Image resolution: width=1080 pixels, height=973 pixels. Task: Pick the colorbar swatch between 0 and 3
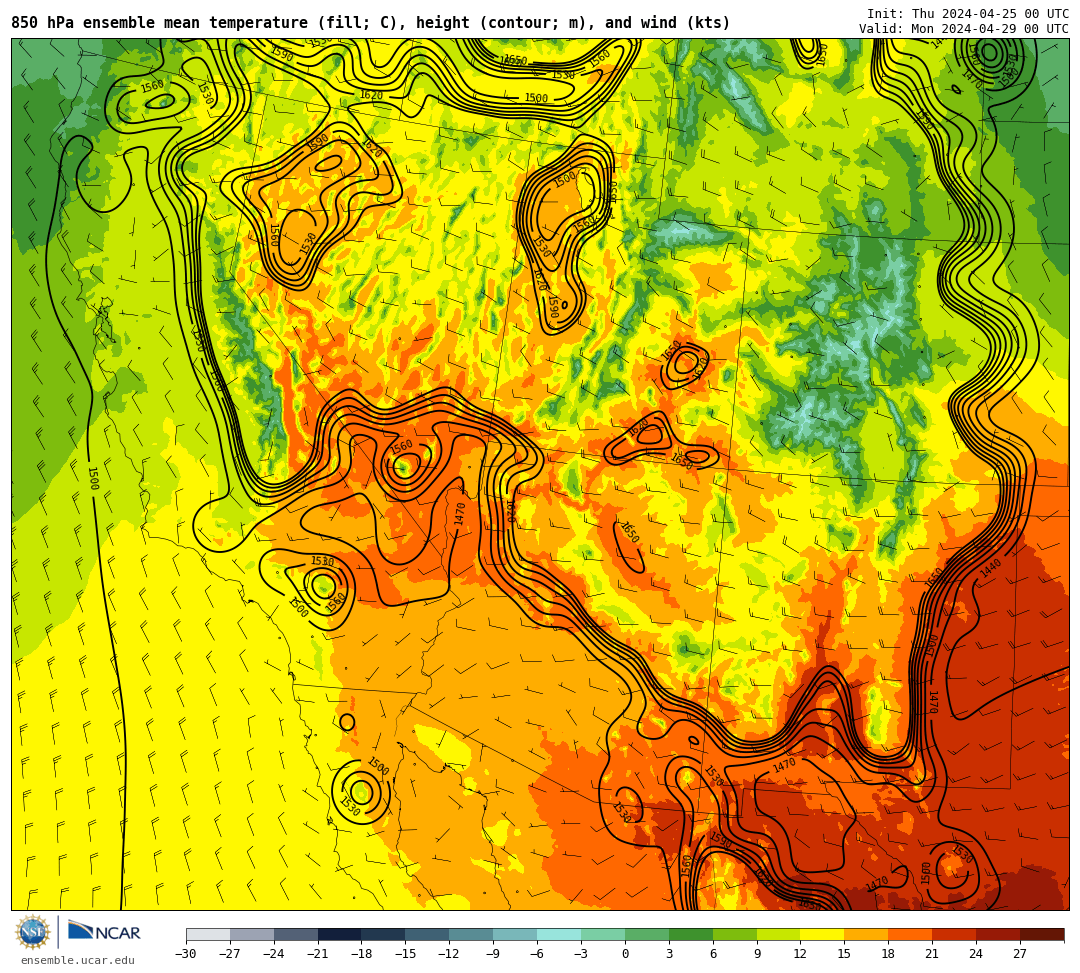(x=647, y=934)
